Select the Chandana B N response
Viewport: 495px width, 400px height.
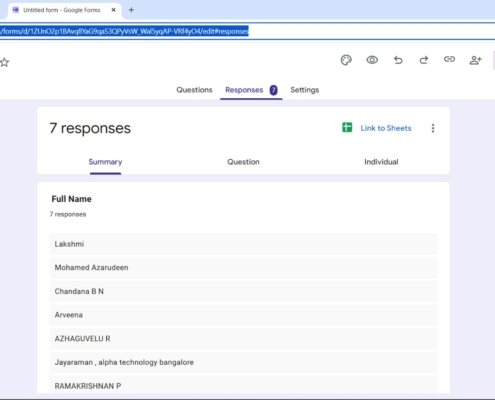(x=243, y=291)
